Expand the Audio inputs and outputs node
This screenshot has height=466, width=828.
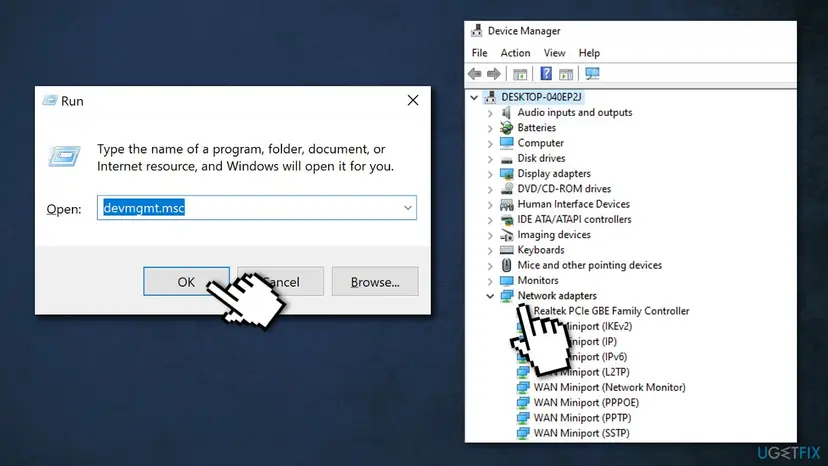pos(490,113)
